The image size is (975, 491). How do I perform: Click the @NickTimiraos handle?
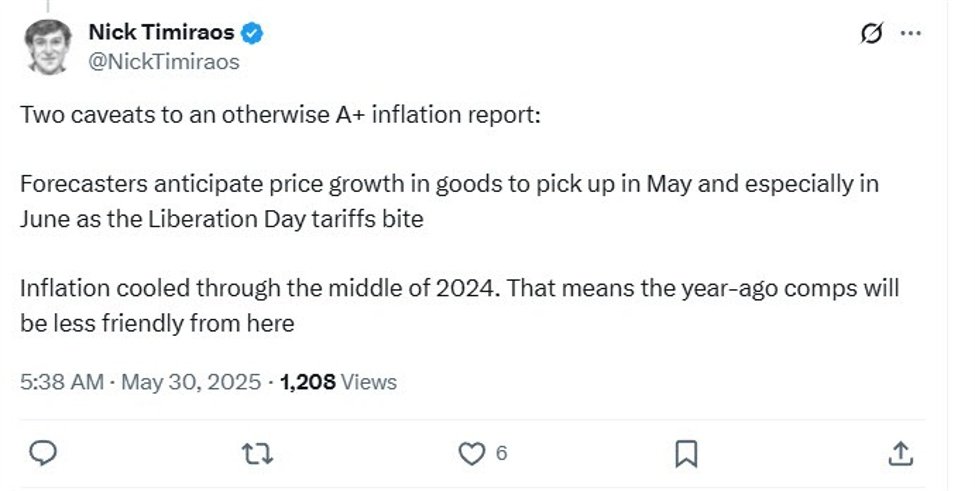164,62
